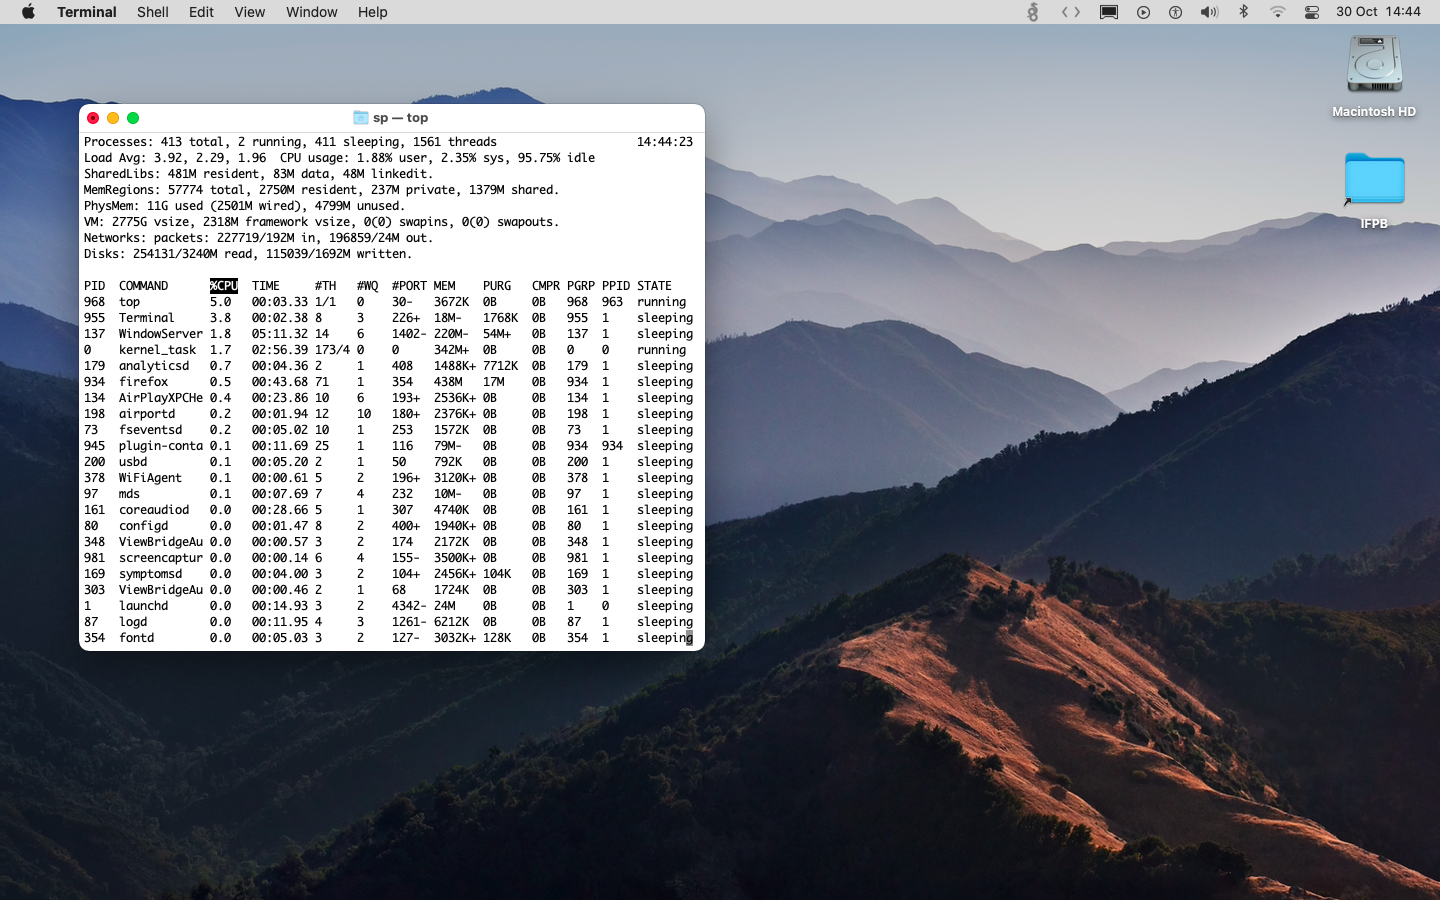Screen dimensions: 1440x900
Task: Open the Apple menu
Action: 28,12
